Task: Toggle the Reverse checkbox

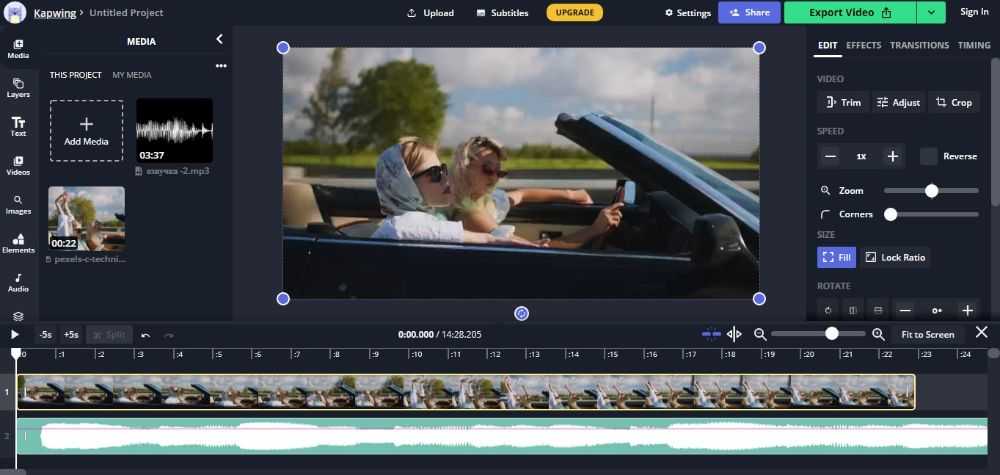Action: [929, 156]
